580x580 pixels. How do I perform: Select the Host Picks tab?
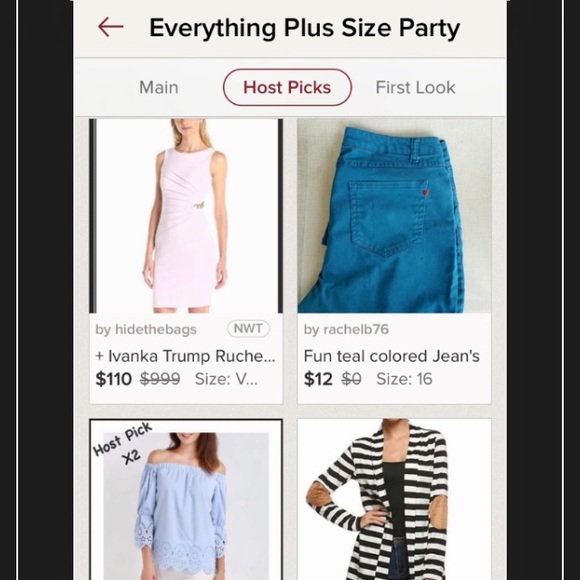tap(287, 88)
